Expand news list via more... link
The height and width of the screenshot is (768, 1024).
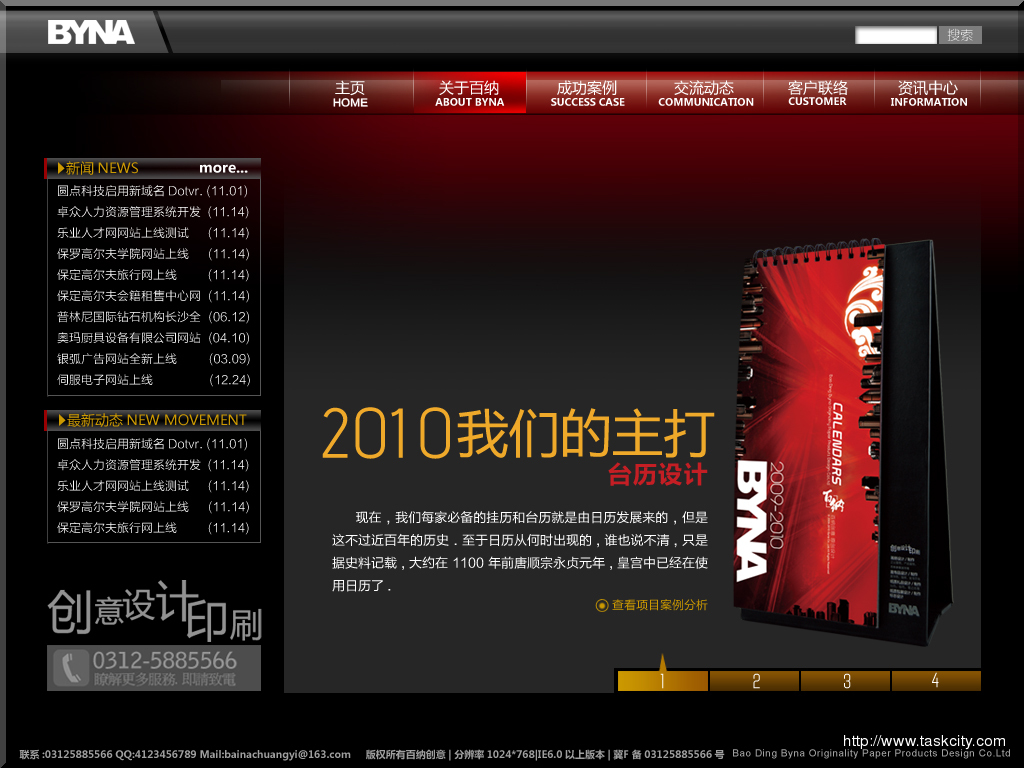pyautogui.click(x=223, y=168)
